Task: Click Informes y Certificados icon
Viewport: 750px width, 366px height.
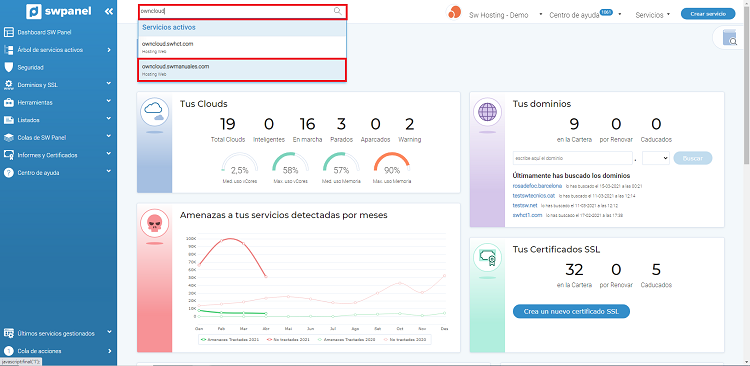Action: [x=8, y=155]
